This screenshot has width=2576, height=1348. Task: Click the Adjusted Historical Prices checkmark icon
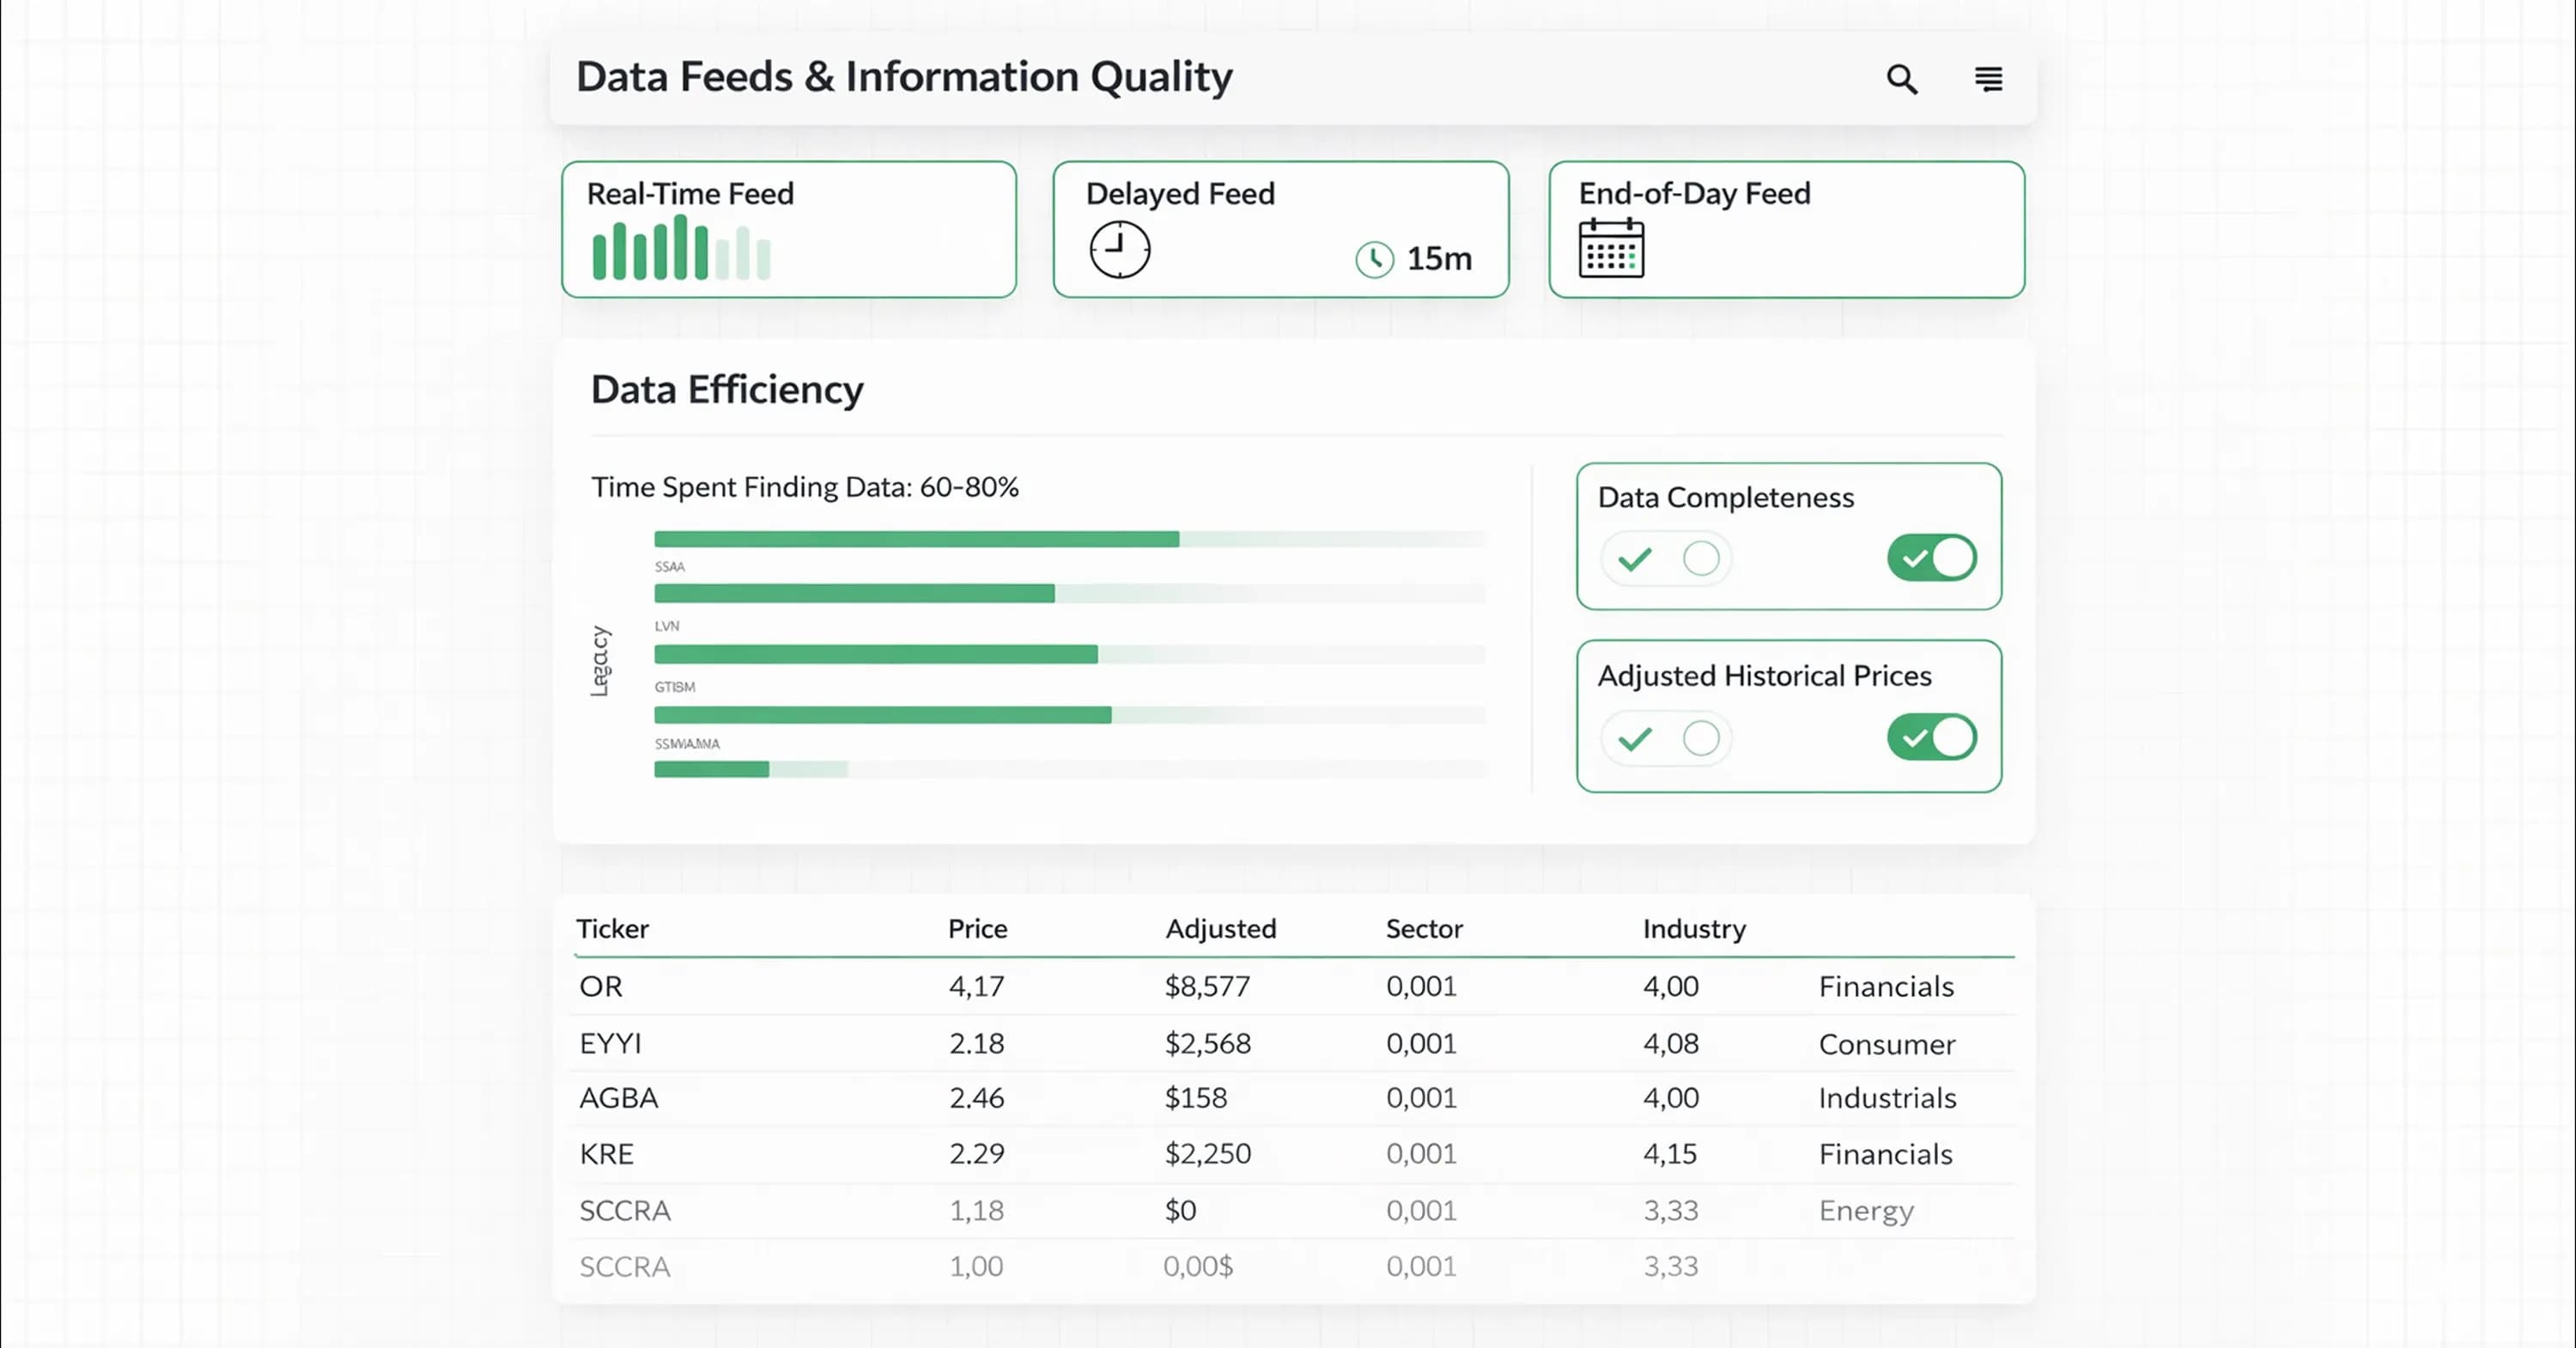pyautogui.click(x=1635, y=739)
